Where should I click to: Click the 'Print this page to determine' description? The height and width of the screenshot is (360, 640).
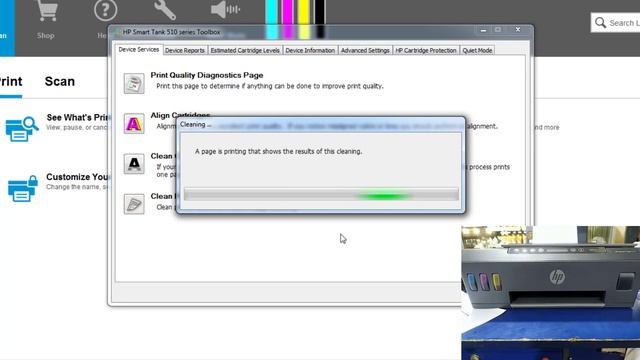point(270,86)
